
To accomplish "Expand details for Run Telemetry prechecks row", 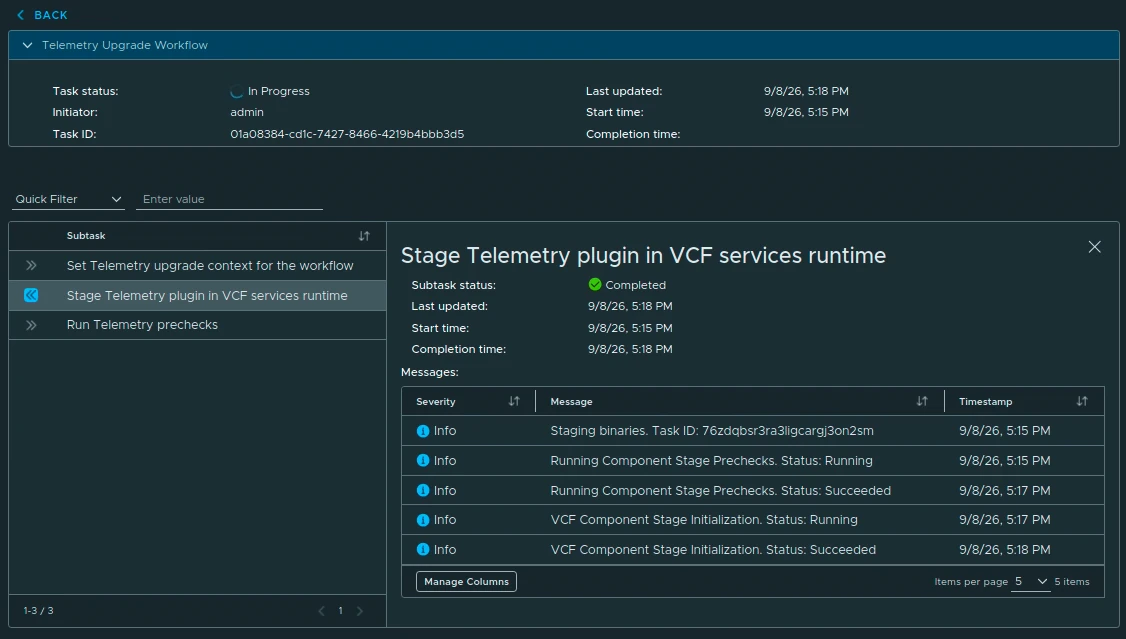I will tap(31, 325).
